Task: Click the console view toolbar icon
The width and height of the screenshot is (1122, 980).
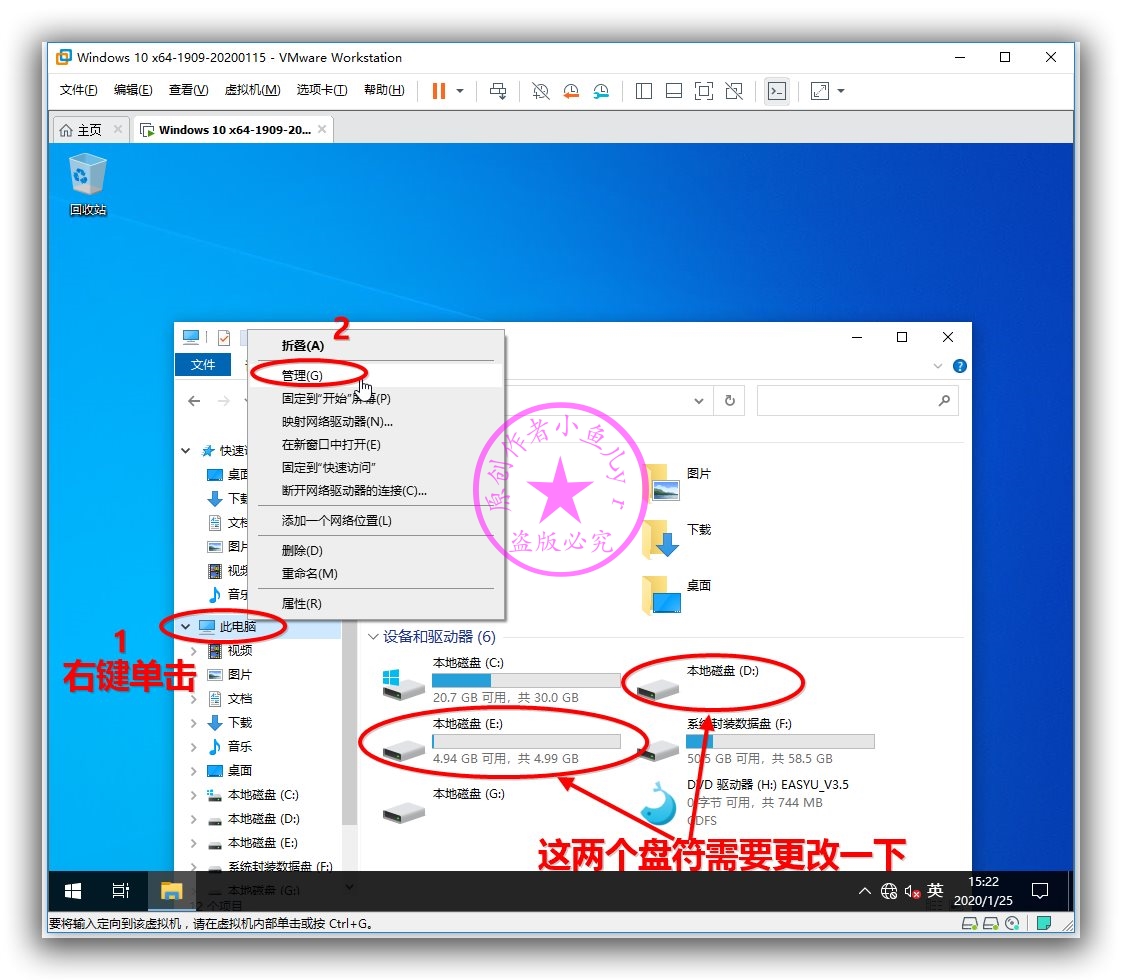Action: (x=777, y=91)
